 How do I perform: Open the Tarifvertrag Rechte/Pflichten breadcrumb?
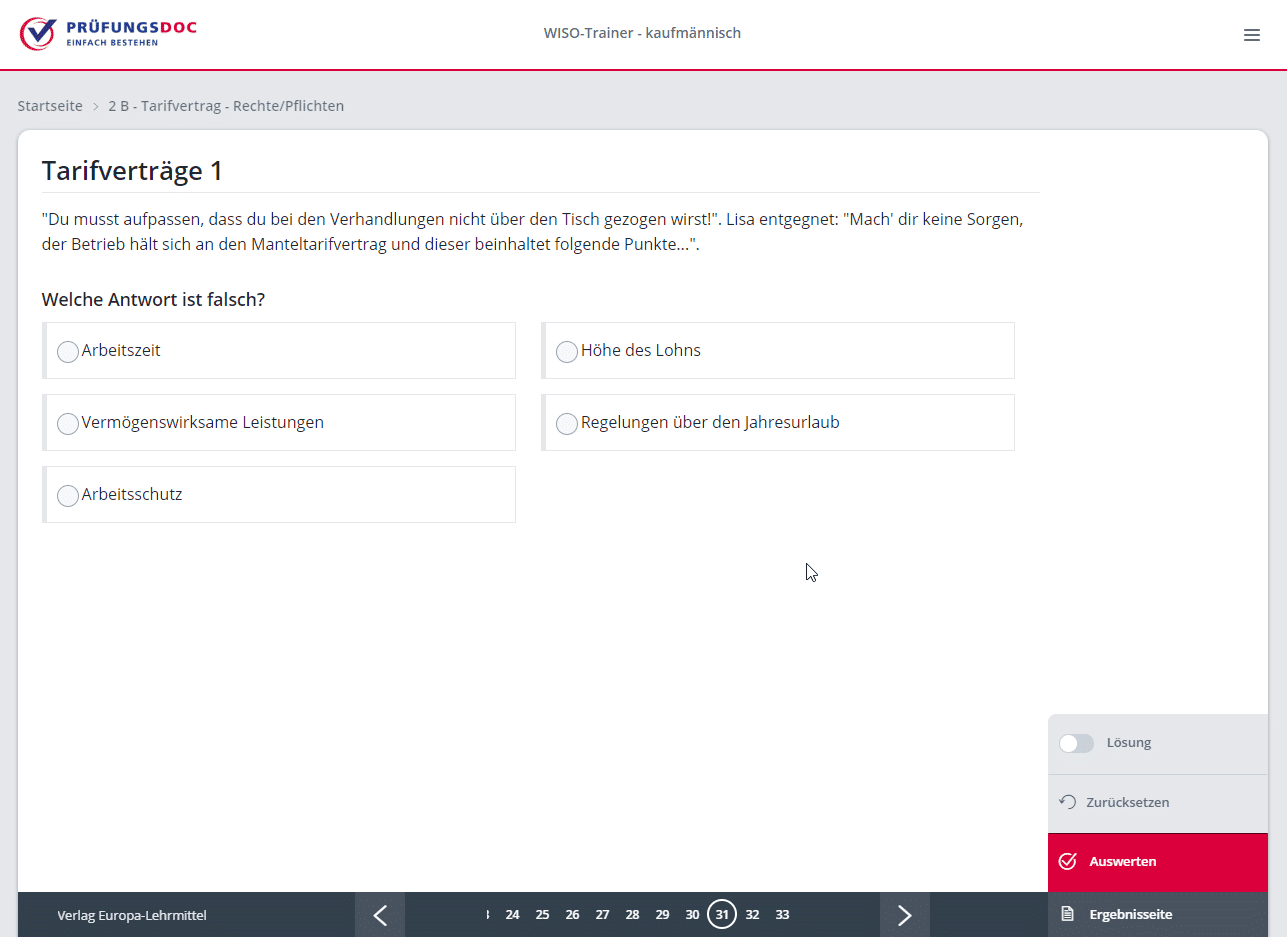click(x=226, y=106)
